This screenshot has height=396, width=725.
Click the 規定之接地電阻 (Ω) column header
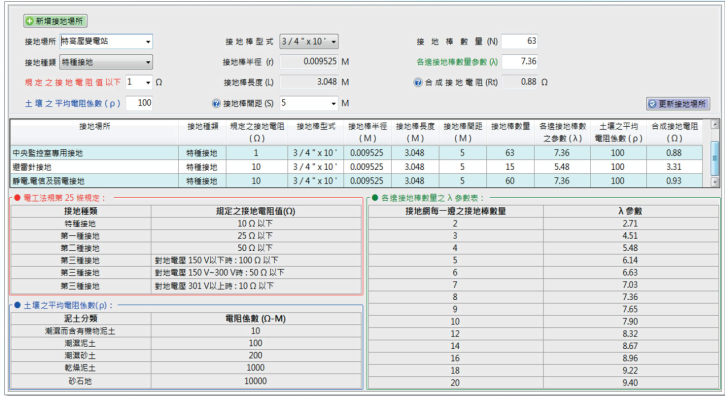[x=257, y=132]
